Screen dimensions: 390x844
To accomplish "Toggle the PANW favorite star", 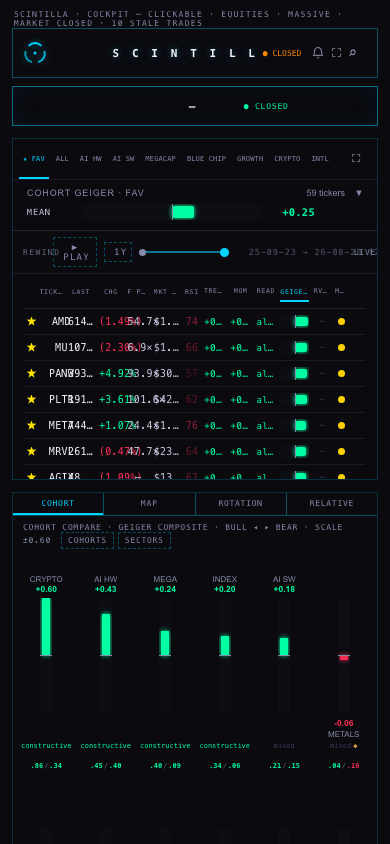I will 31,373.
